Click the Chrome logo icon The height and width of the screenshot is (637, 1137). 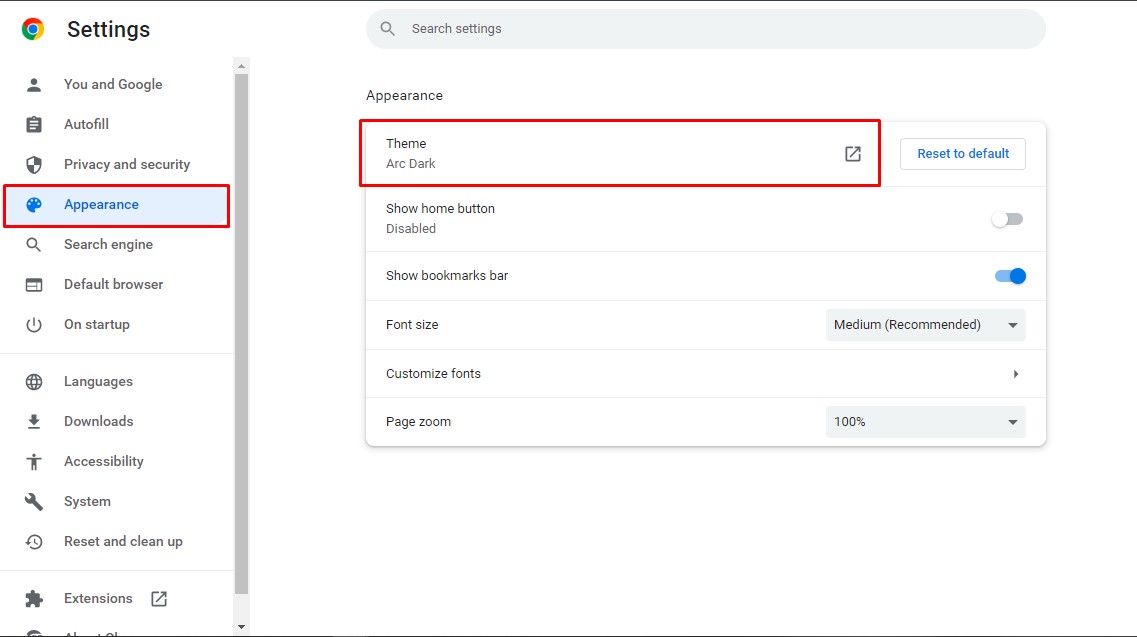click(x=33, y=29)
